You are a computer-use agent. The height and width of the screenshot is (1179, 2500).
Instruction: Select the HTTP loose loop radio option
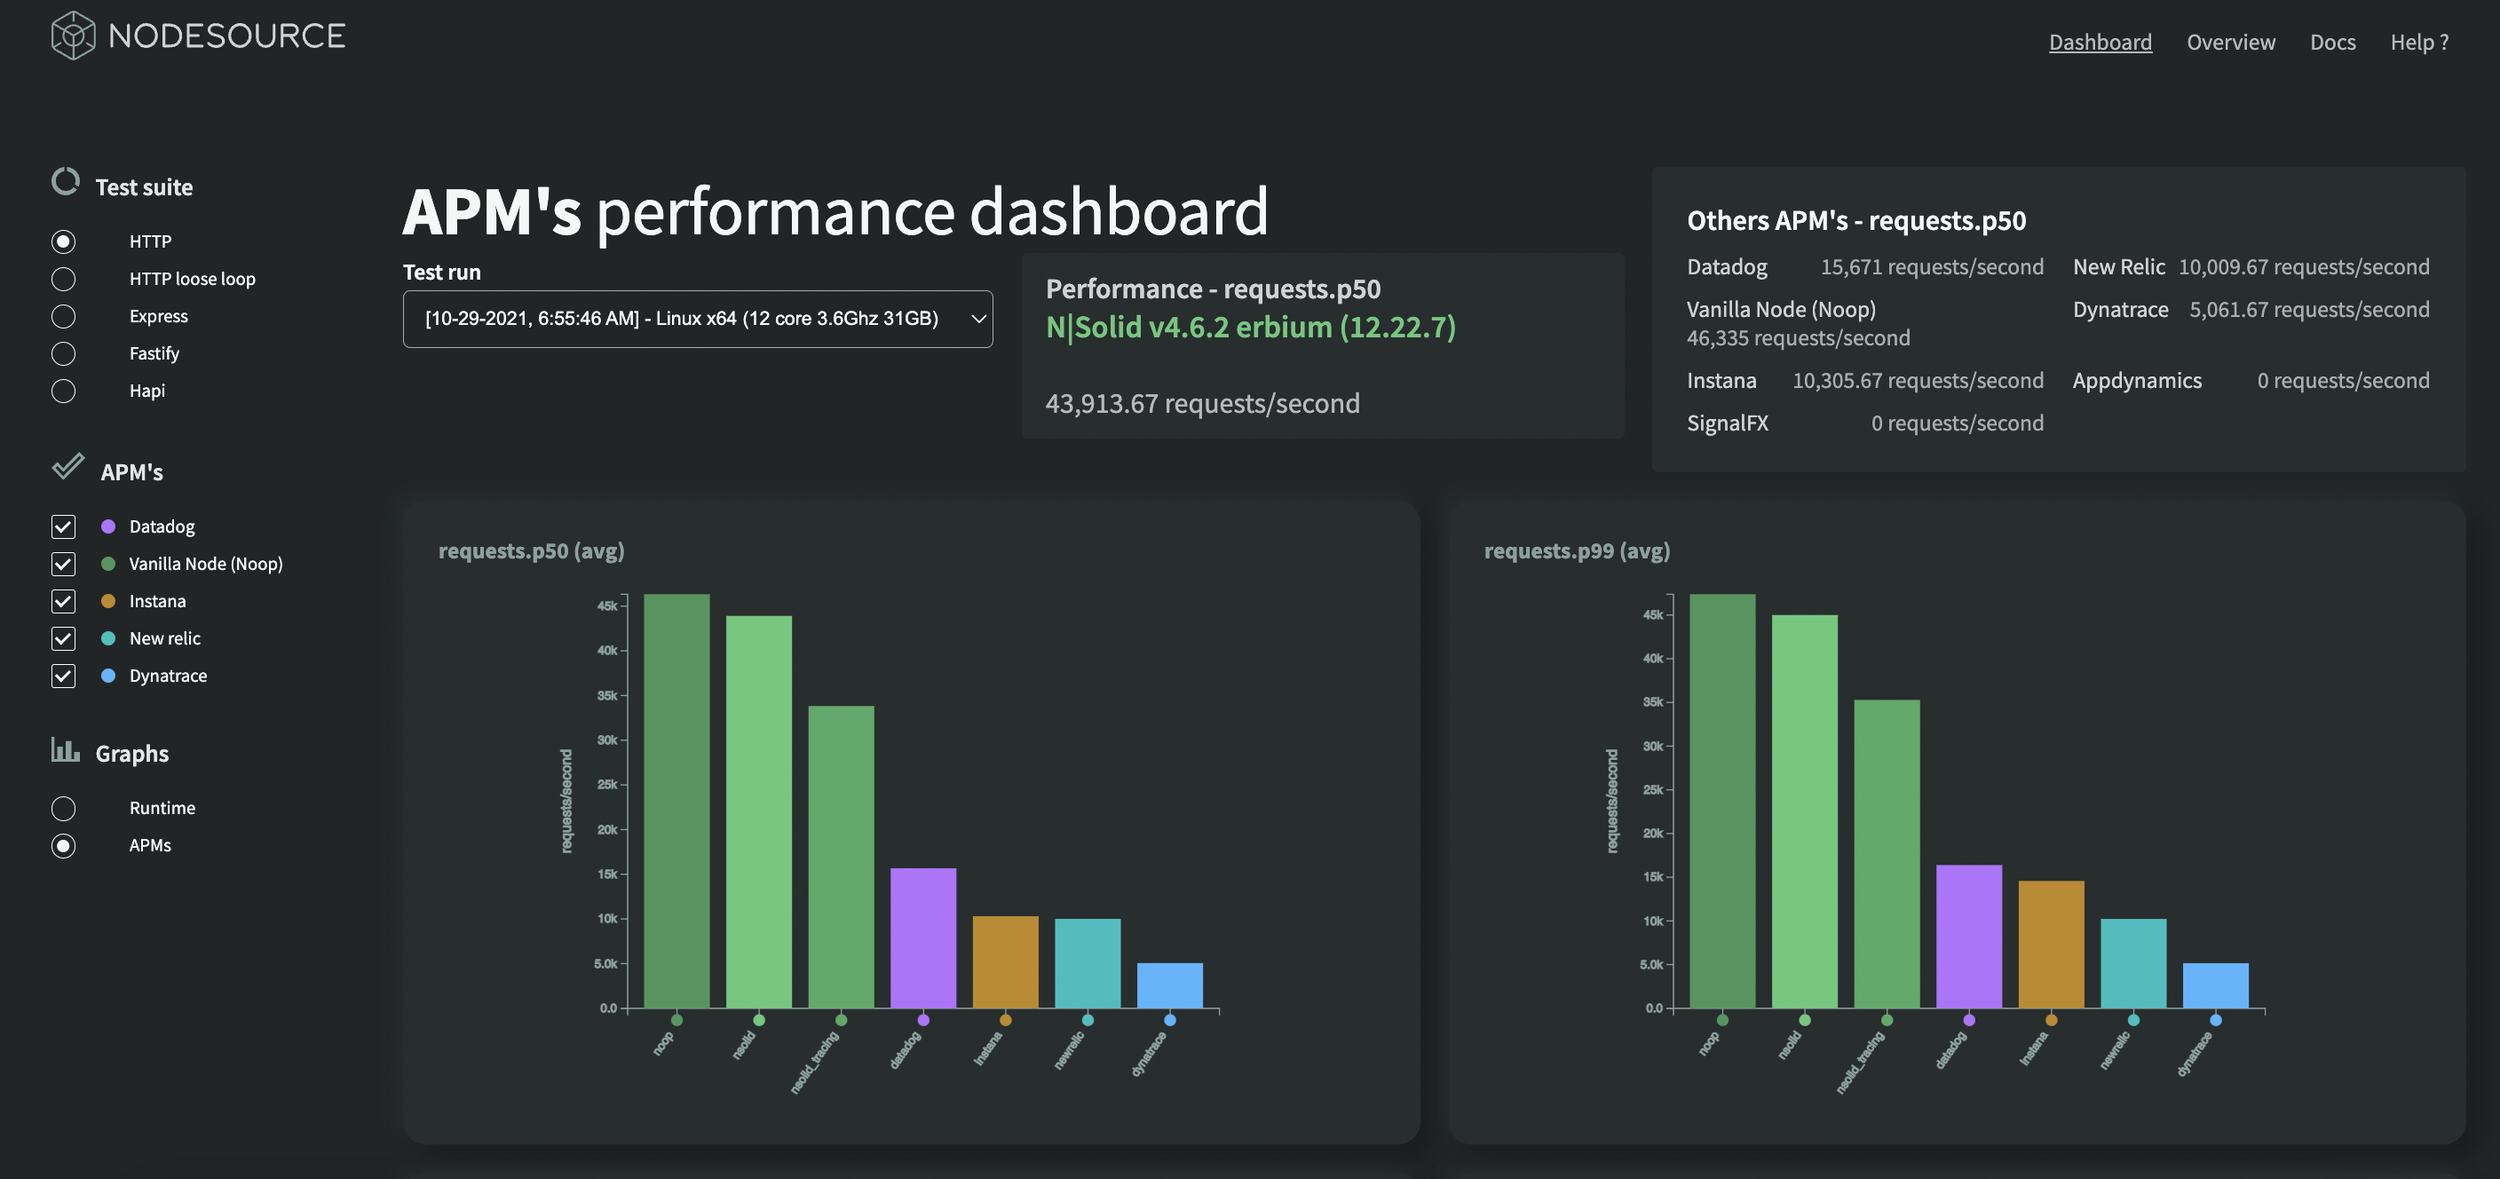(x=63, y=279)
